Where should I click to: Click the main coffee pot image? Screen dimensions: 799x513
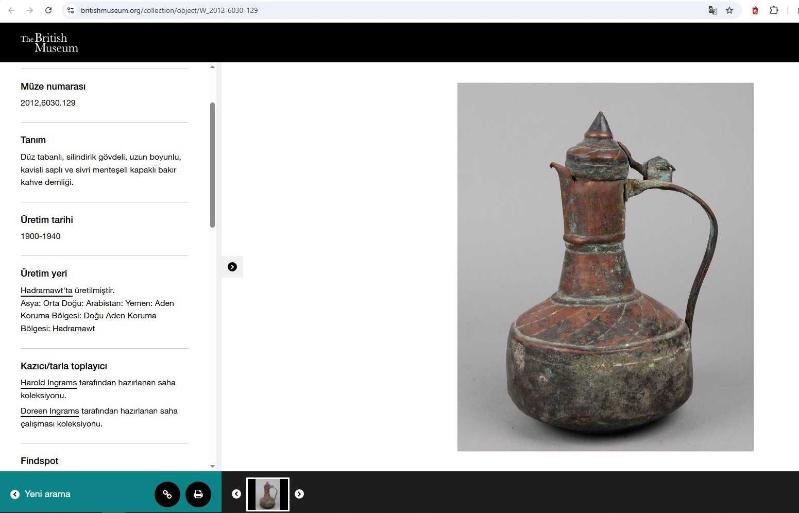605,267
